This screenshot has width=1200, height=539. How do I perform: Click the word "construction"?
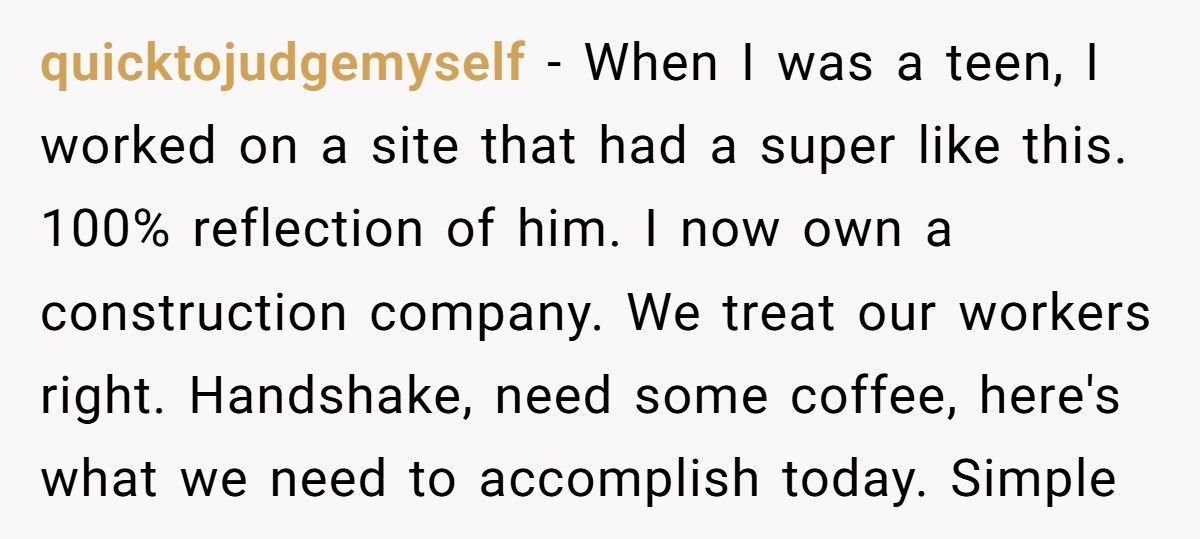[x=194, y=314]
